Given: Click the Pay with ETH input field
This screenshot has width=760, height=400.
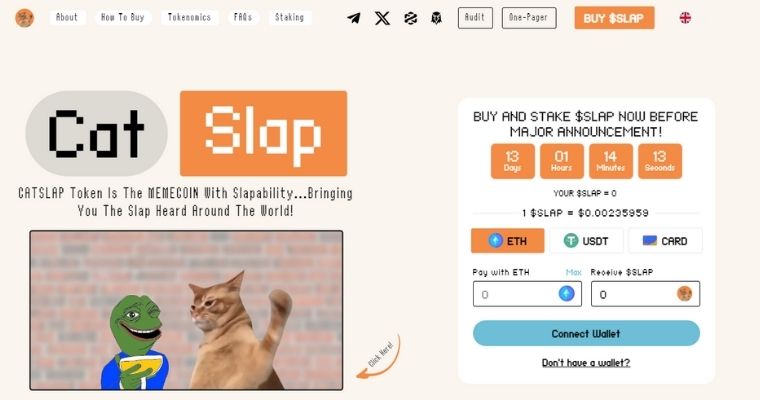Looking at the screenshot, I should pos(527,294).
